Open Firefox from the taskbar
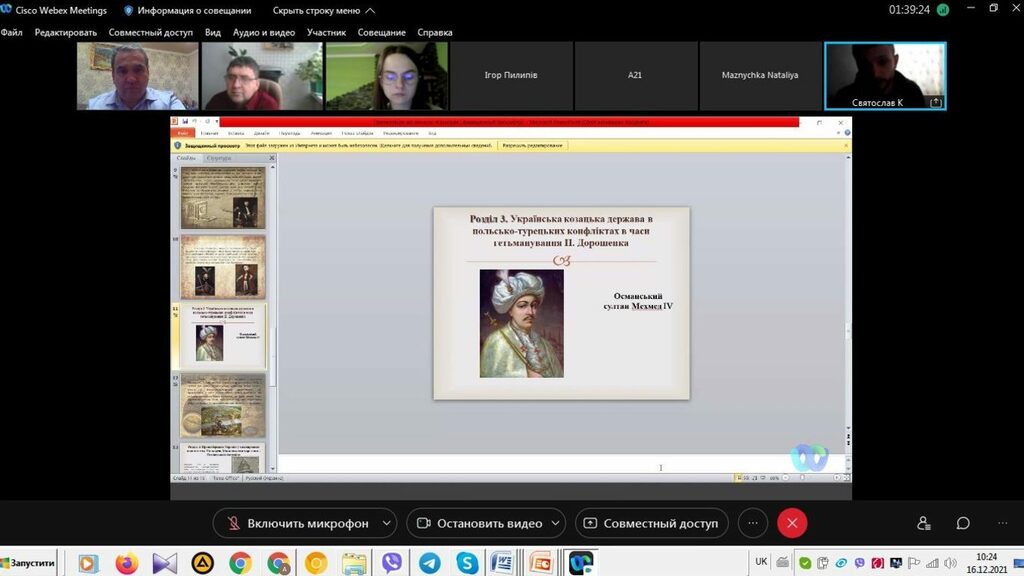The height and width of the screenshot is (576, 1024). click(127, 563)
